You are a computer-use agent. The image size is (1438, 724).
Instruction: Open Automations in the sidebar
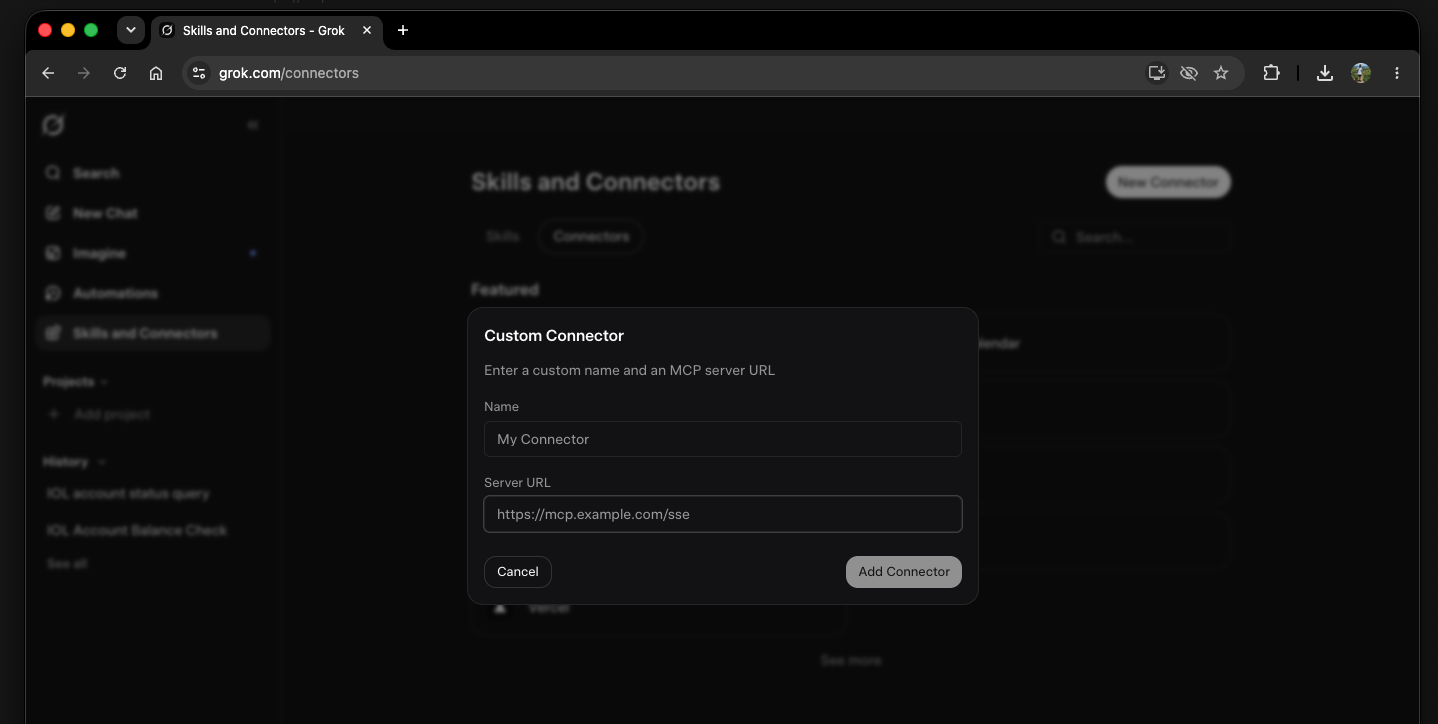(153, 293)
